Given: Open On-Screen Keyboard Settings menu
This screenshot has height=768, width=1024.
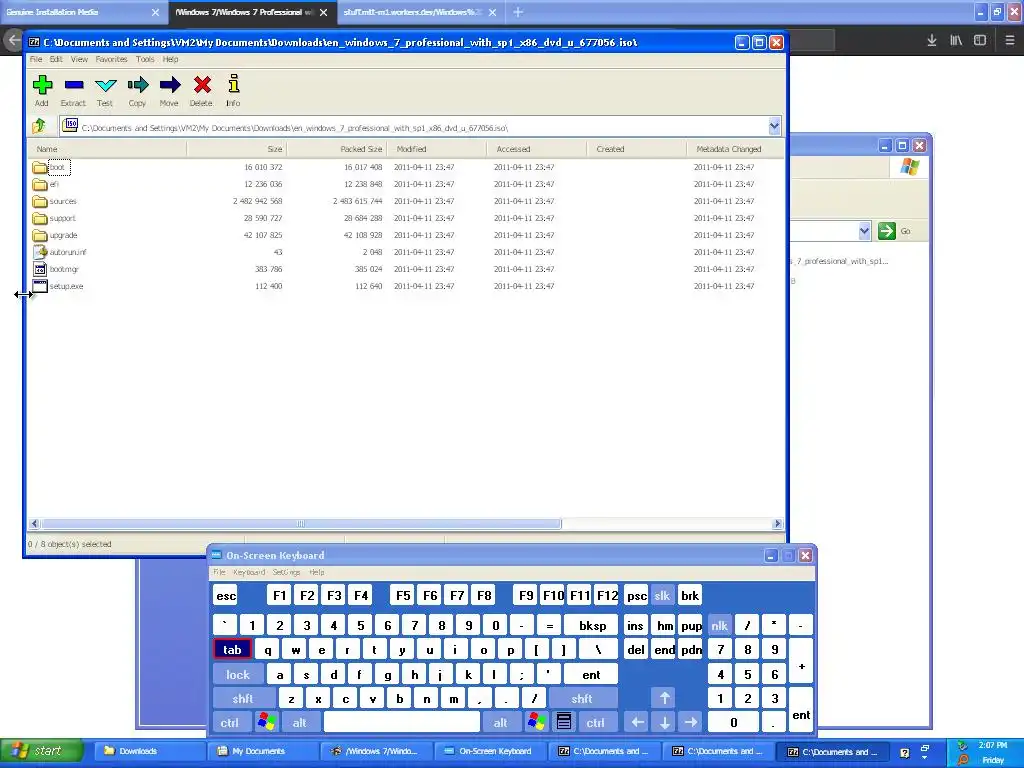Looking at the screenshot, I should click(x=286, y=572).
